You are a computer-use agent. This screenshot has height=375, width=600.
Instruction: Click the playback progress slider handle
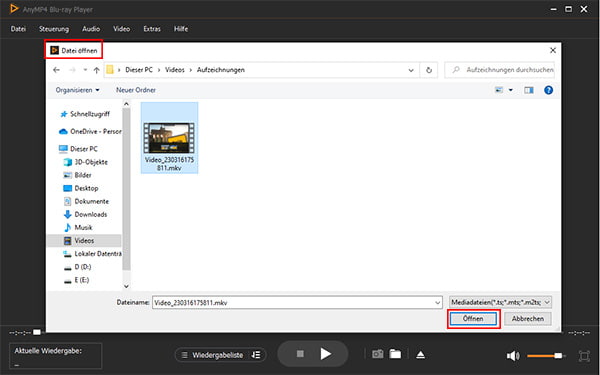point(37,332)
